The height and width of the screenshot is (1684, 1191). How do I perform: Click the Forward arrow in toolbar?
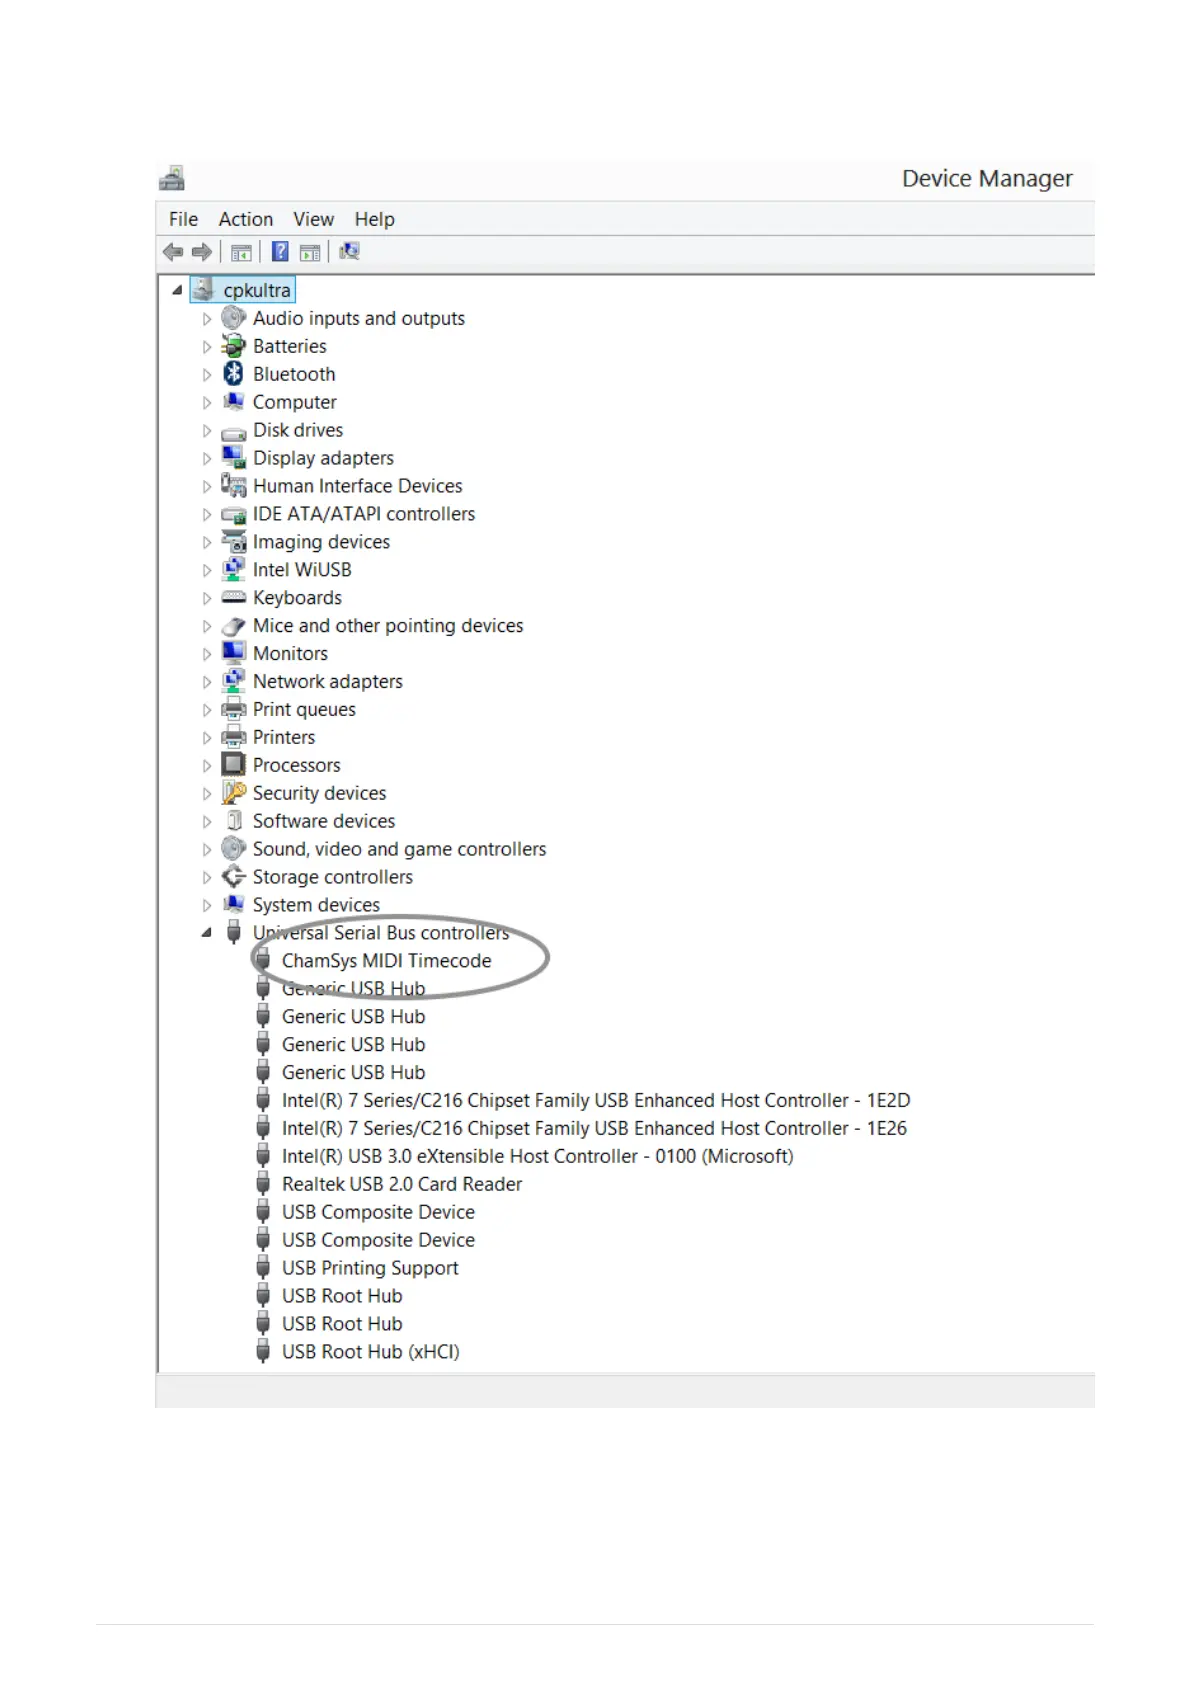click(x=202, y=252)
